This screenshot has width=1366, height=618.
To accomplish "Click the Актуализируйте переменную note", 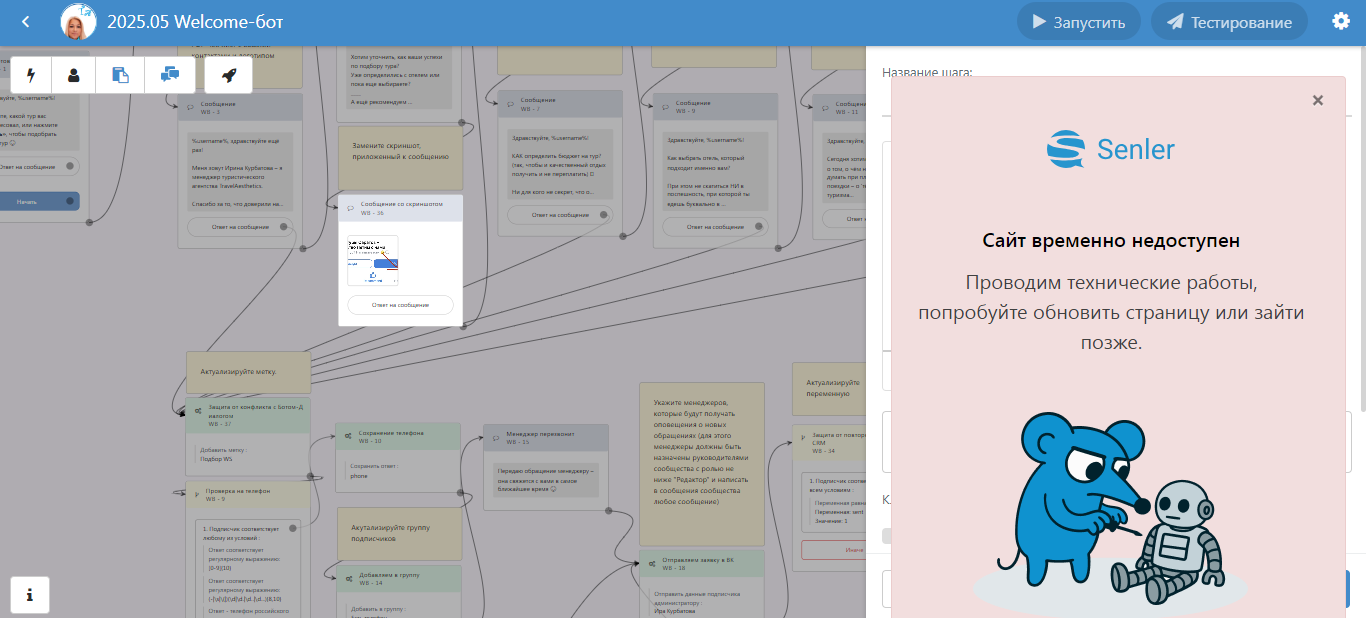I will pos(830,389).
